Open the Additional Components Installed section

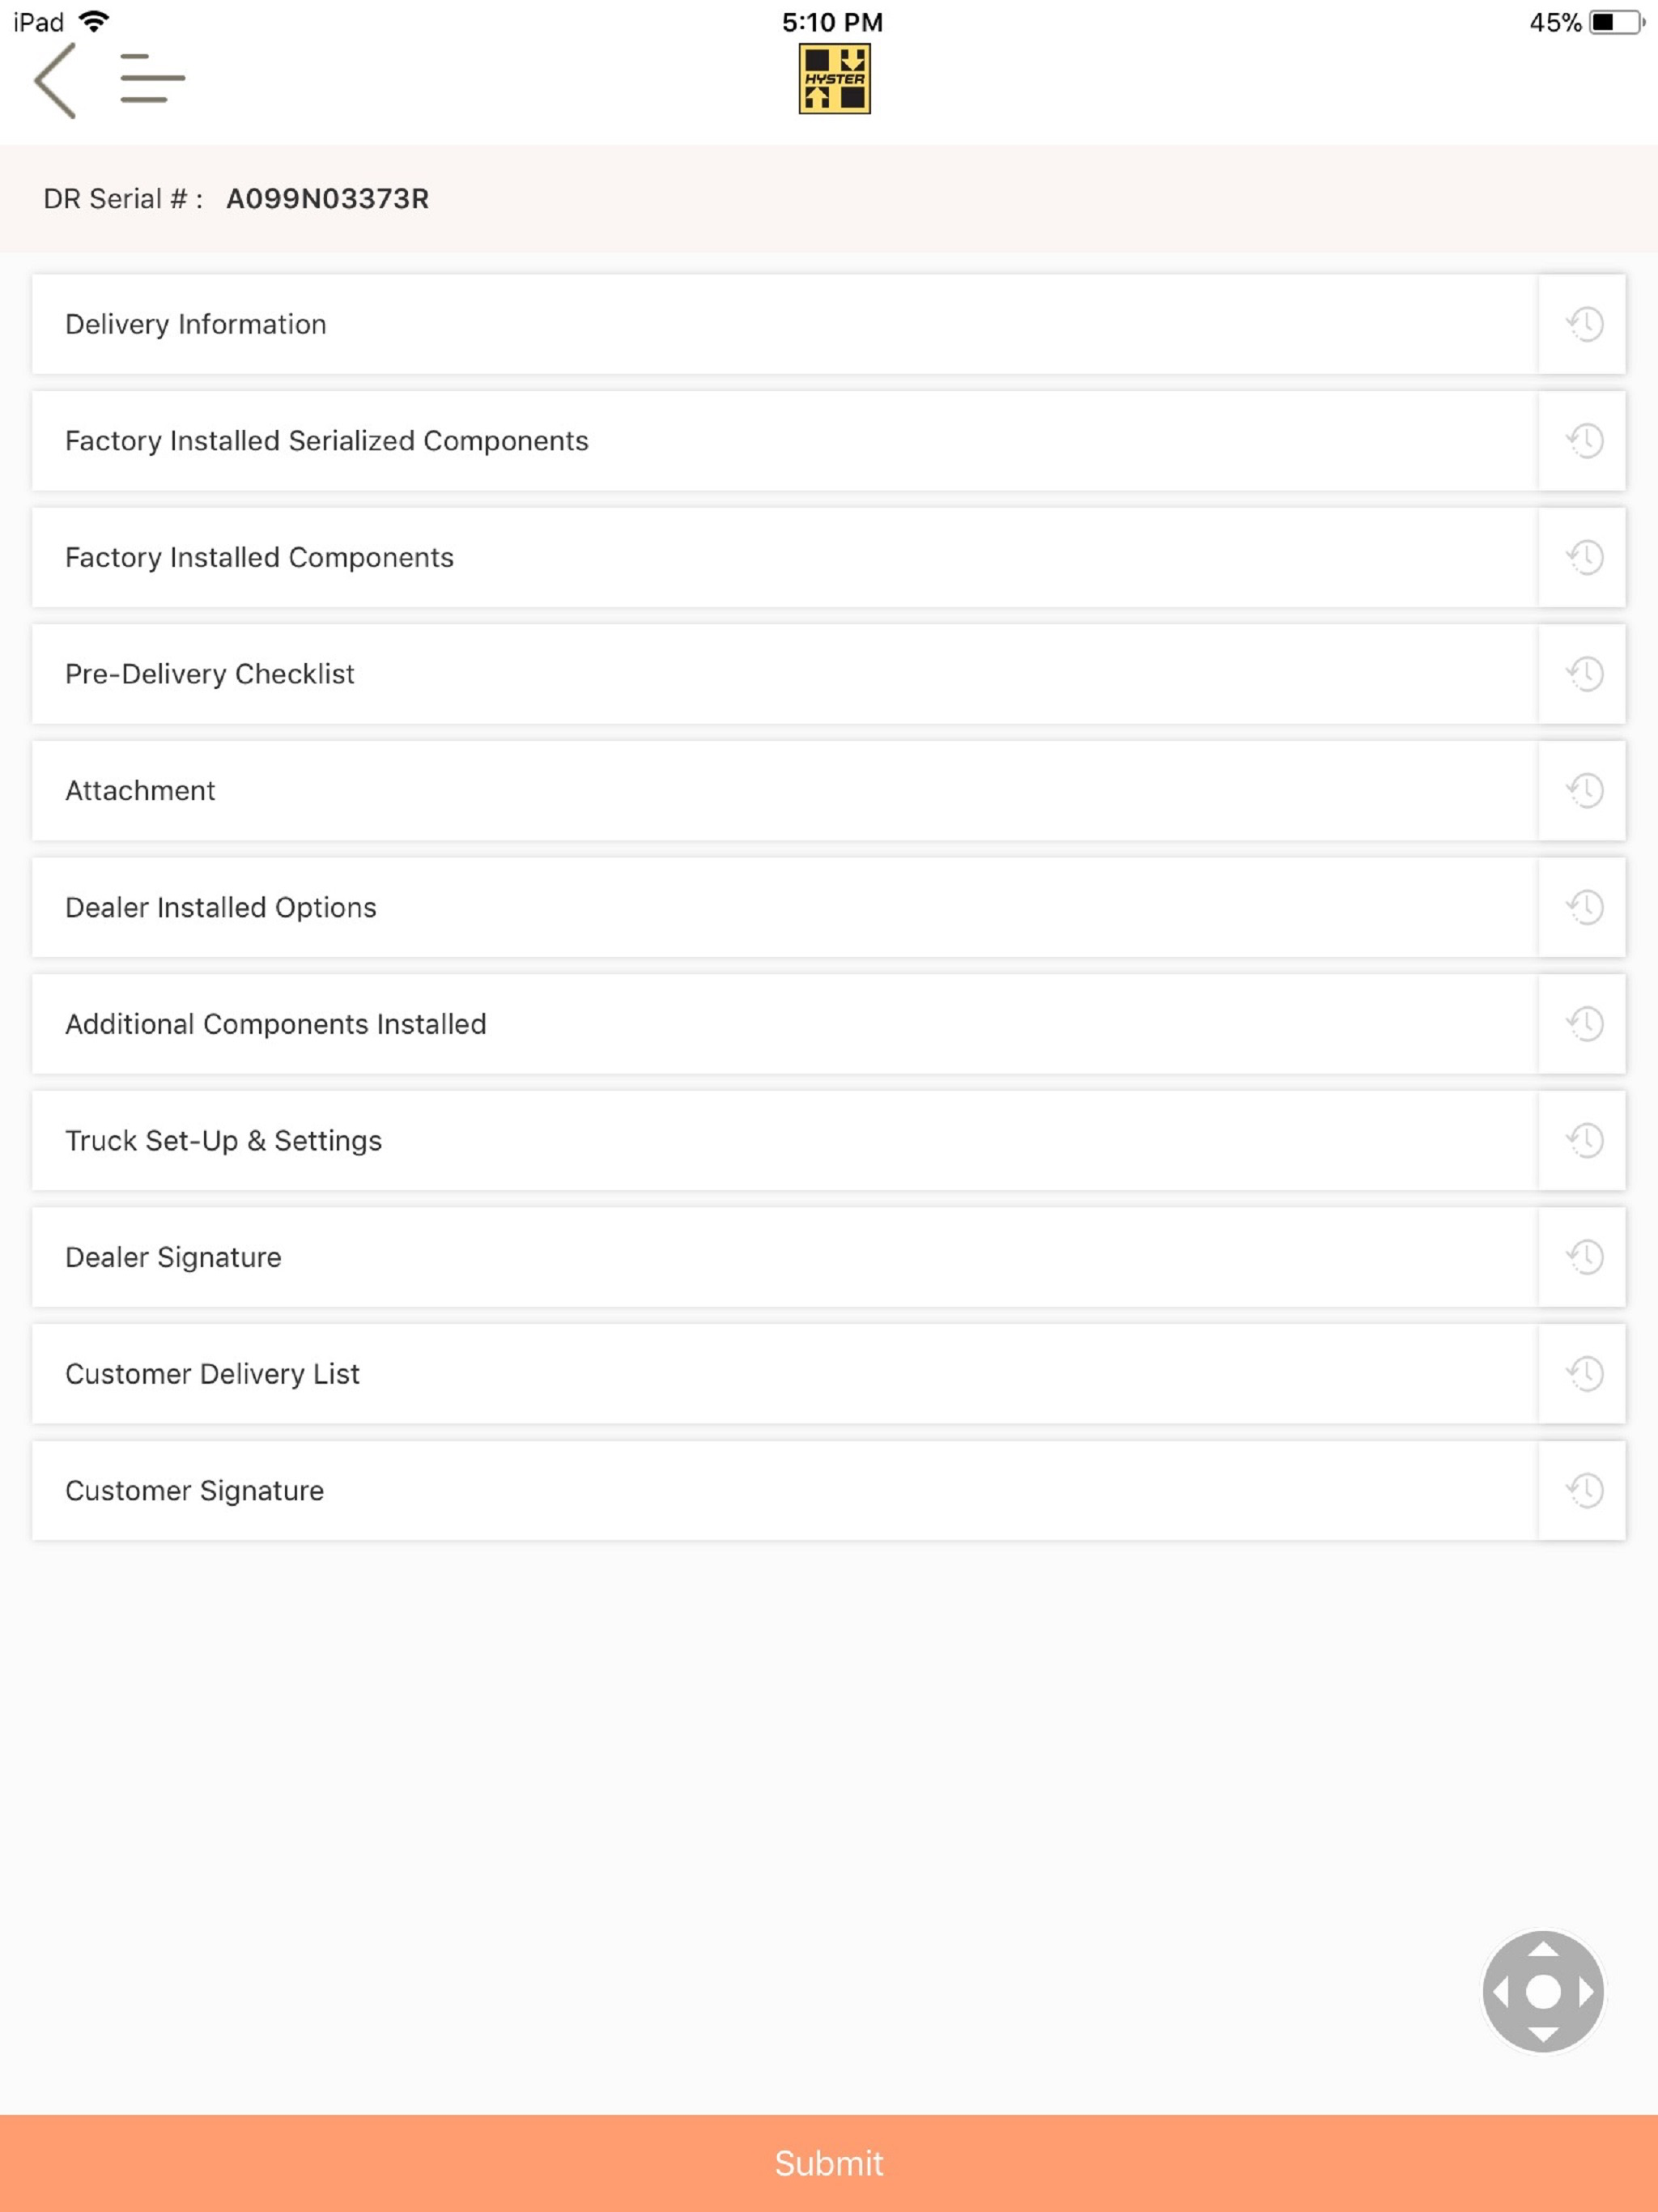point(784,1024)
